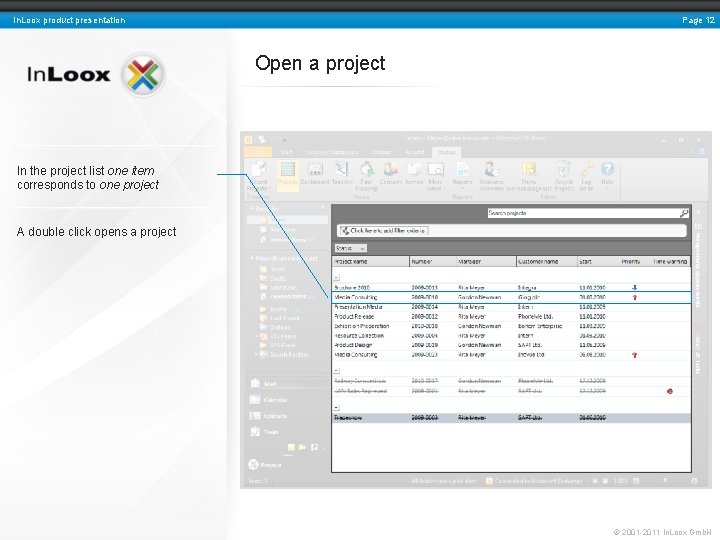Select the Exhibition Preparation project row
Image resolution: width=720 pixels, height=540 pixels.
[x=511, y=326]
